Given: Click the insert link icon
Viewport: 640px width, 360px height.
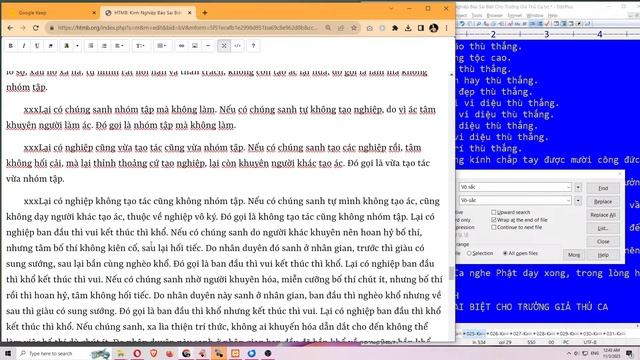Looking at the screenshot, I should pyautogui.click(x=182, y=46).
